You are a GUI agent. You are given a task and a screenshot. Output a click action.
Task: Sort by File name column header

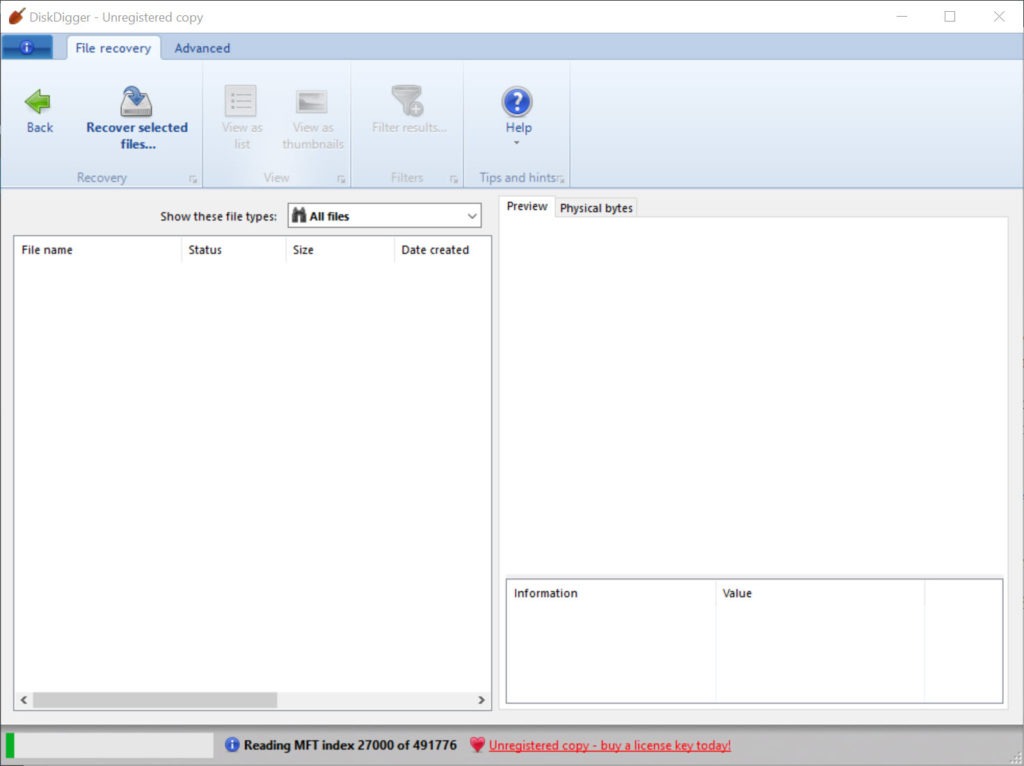click(x=97, y=249)
